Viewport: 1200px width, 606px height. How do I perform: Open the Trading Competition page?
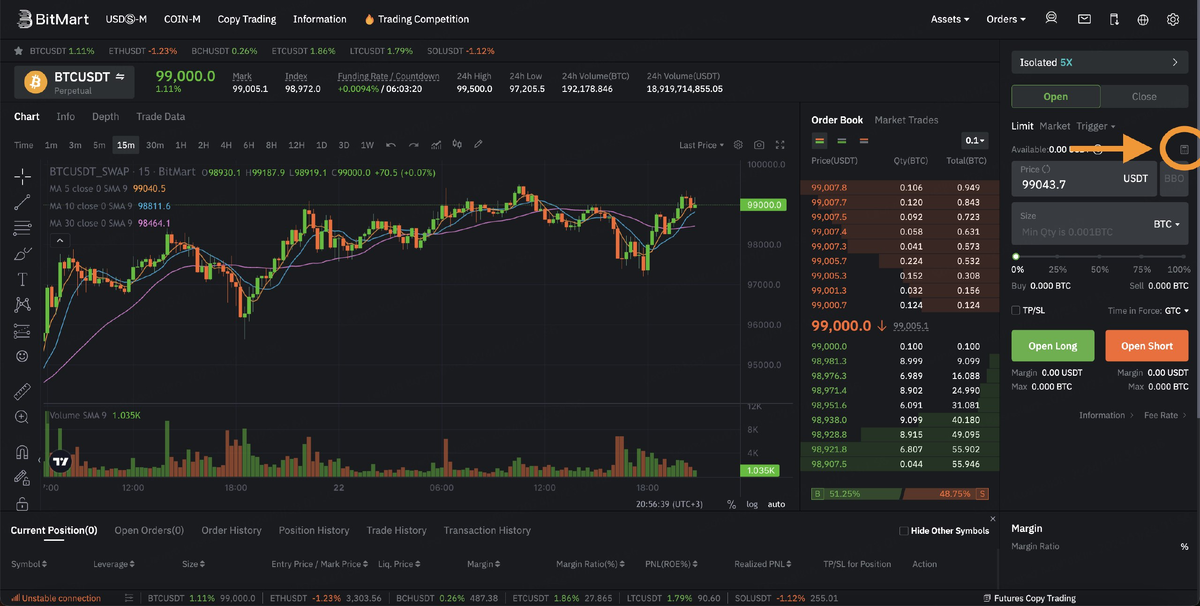[x=417, y=19]
